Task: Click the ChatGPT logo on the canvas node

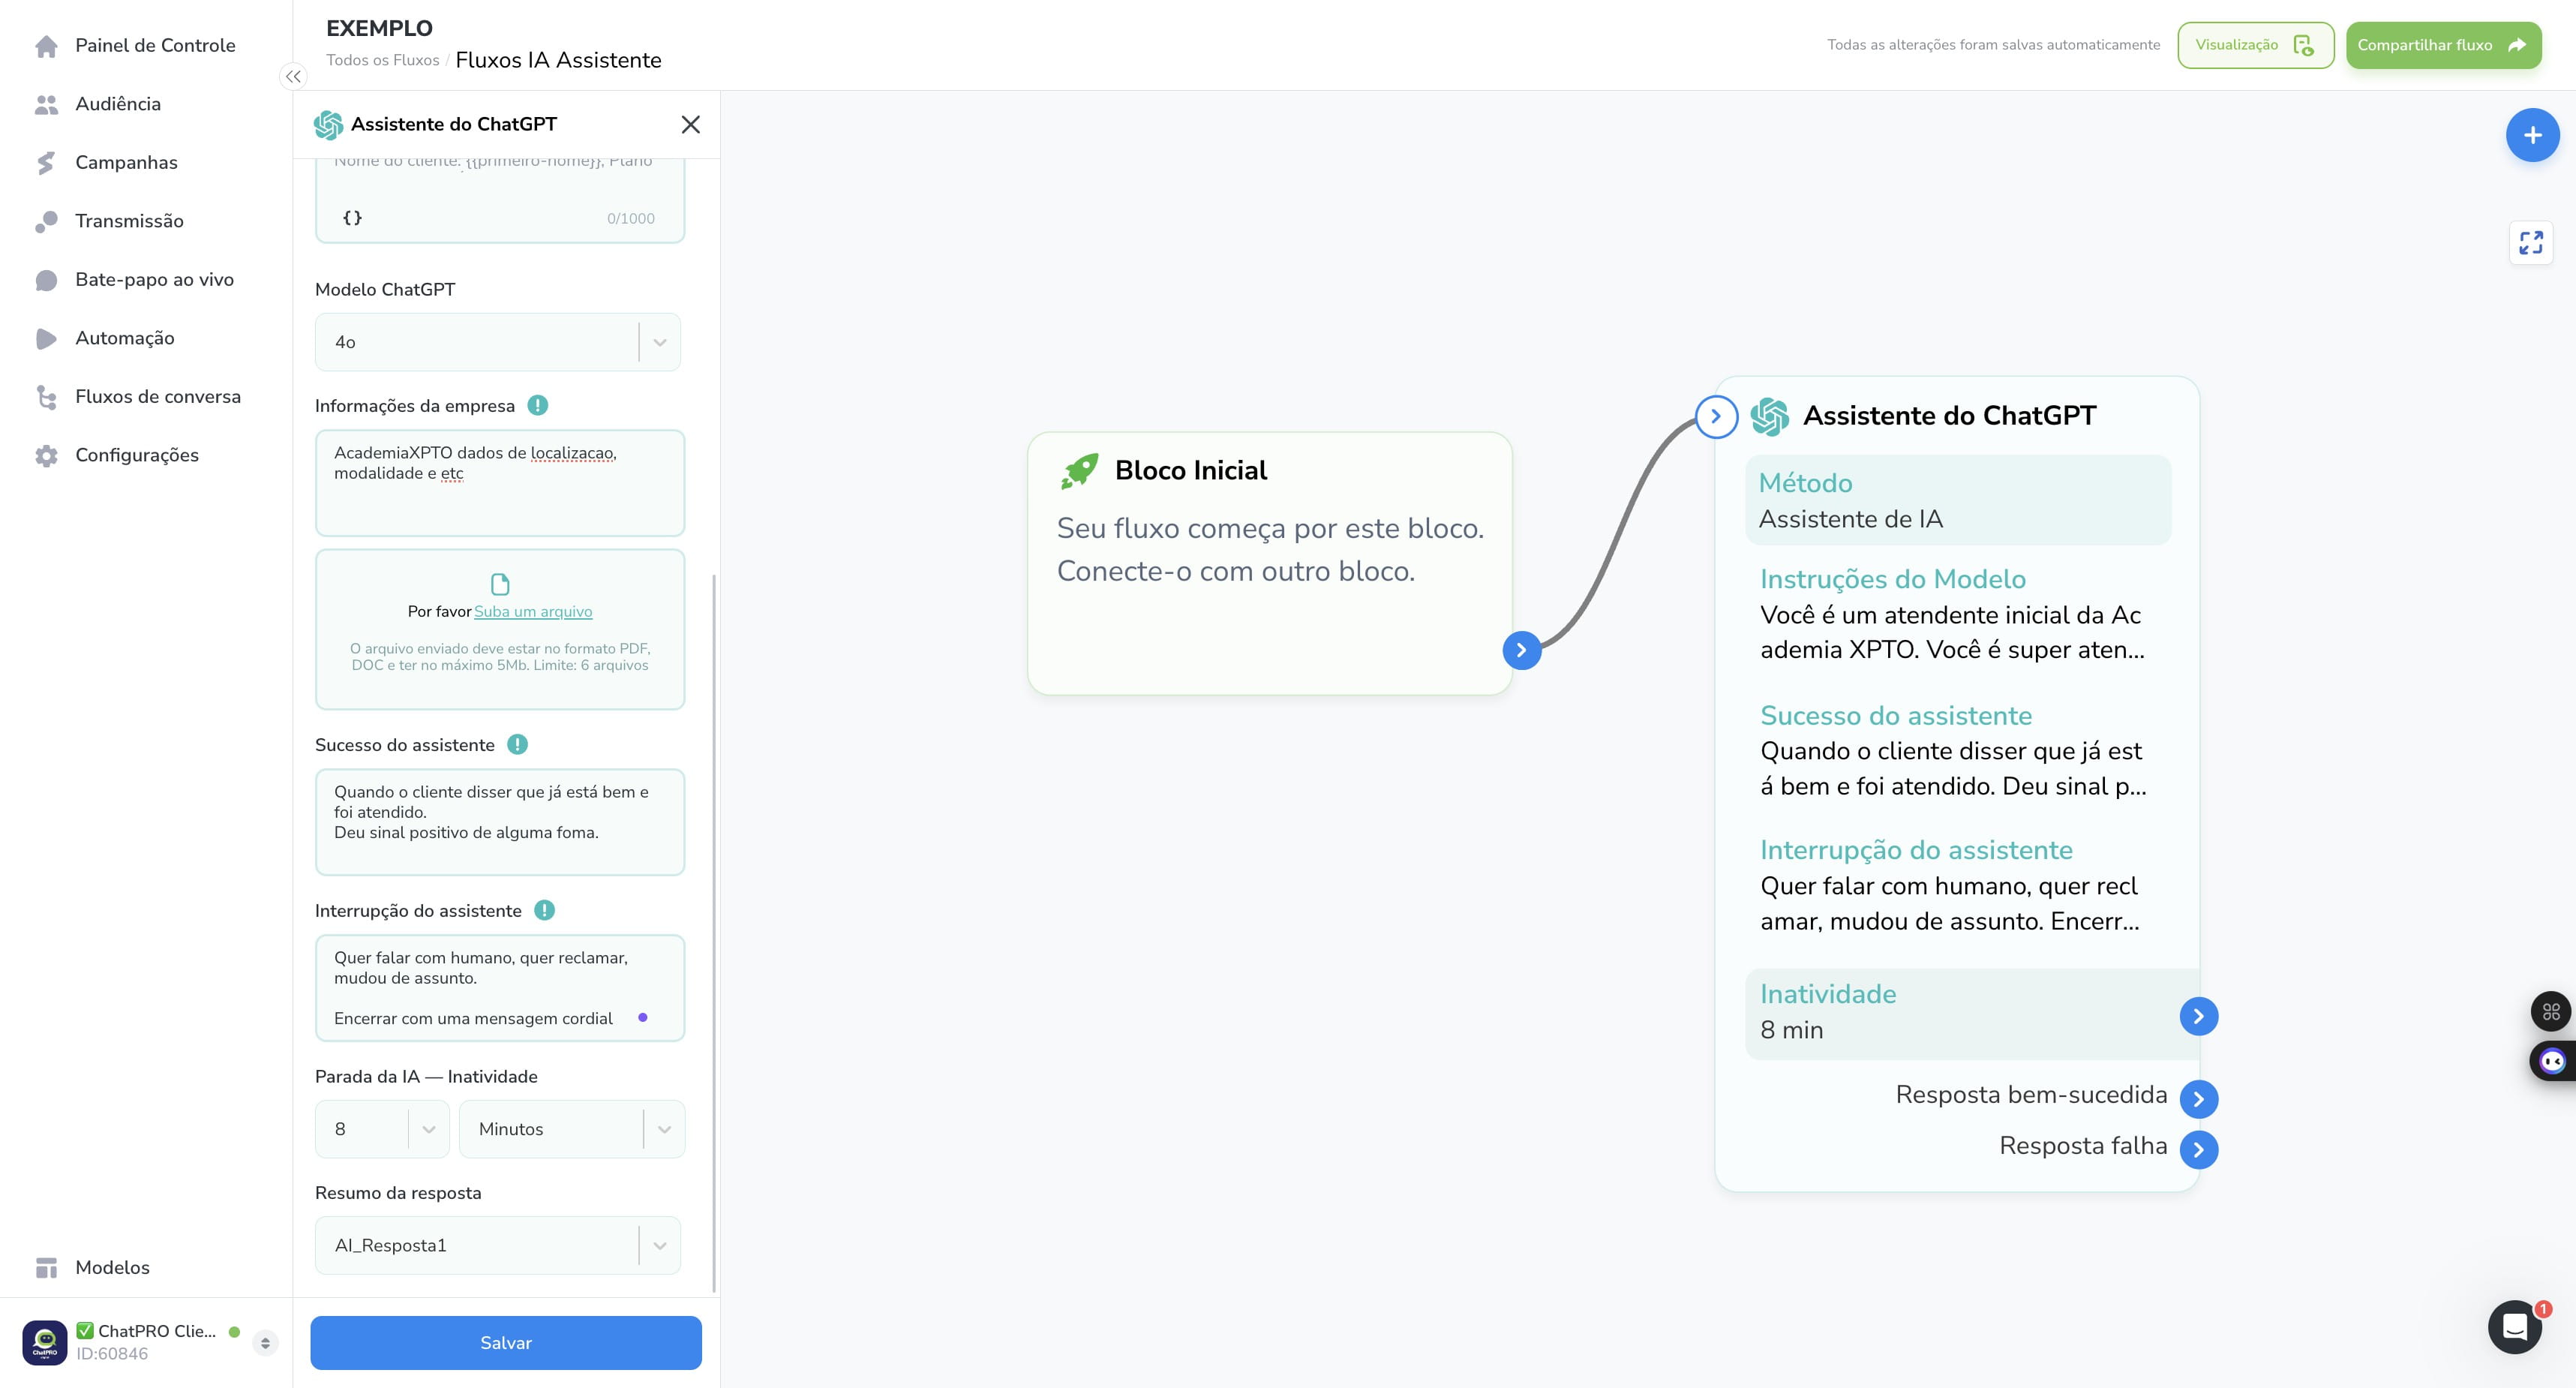Action: [1770, 416]
